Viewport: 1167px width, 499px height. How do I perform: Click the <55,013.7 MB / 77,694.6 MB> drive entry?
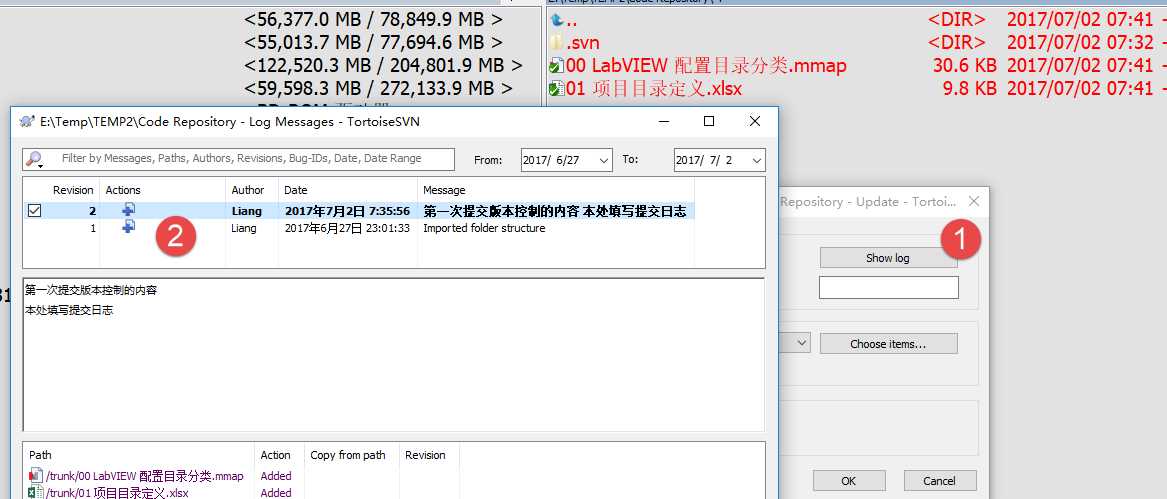pos(373,42)
